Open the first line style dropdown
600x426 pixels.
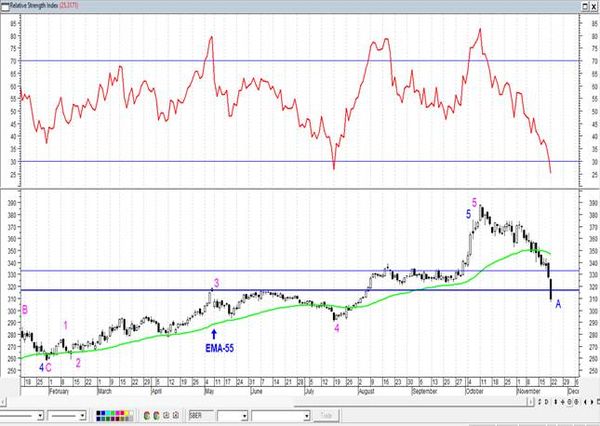[42, 415]
